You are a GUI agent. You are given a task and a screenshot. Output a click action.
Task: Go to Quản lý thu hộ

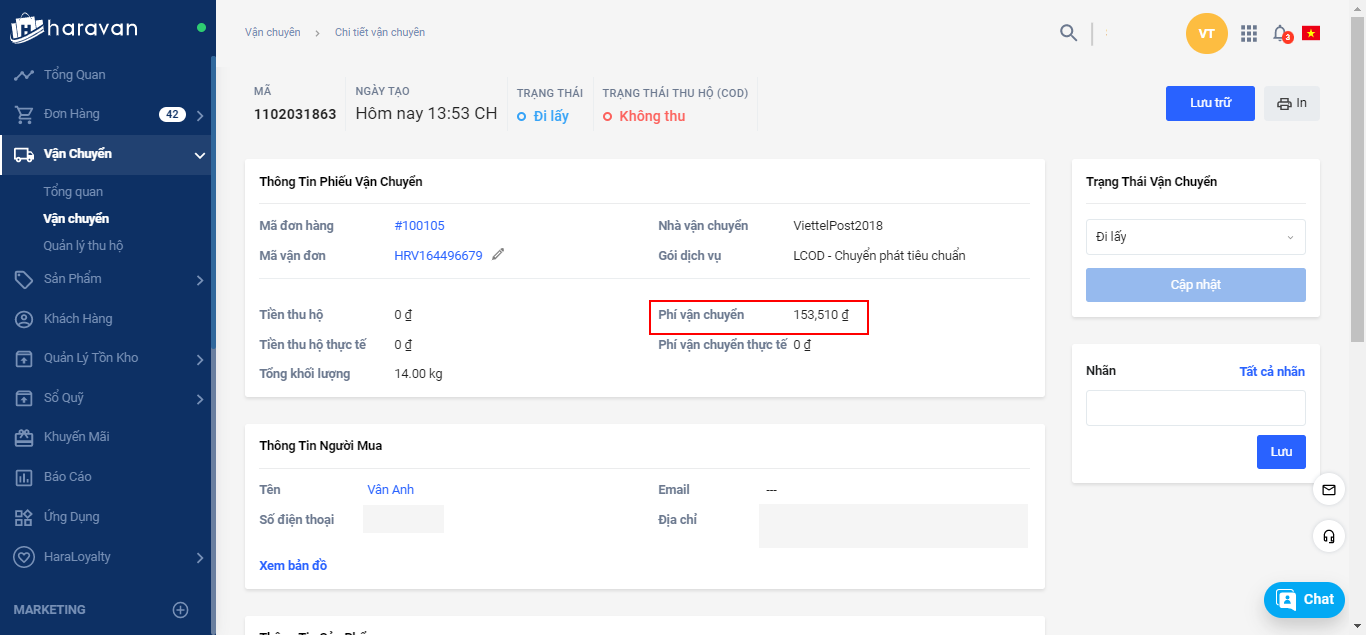[x=83, y=246]
